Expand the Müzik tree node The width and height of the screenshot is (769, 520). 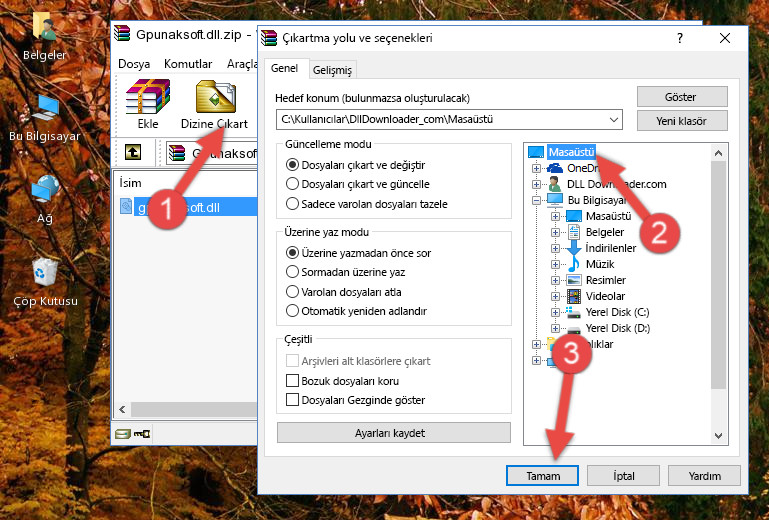(x=555, y=264)
